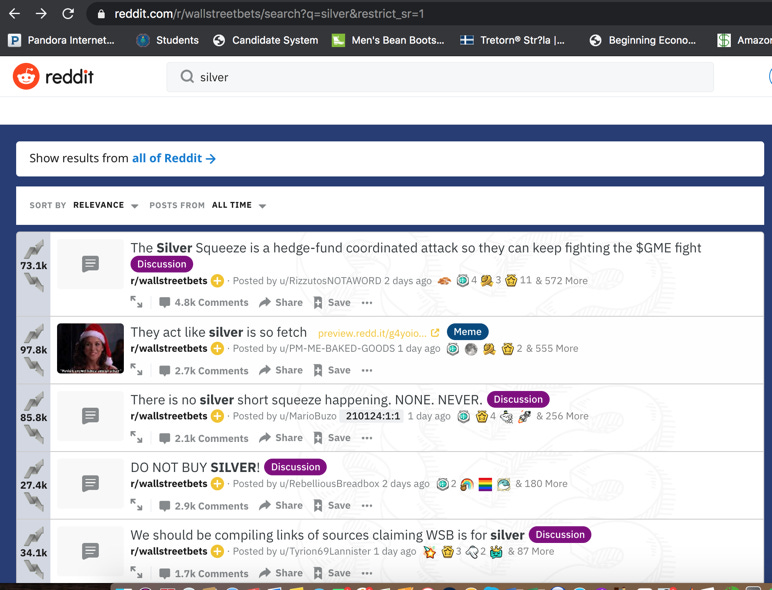The height and width of the screenshot is (590, 772).
Task: Open the Students bookmark
Action: coord(167,40)
